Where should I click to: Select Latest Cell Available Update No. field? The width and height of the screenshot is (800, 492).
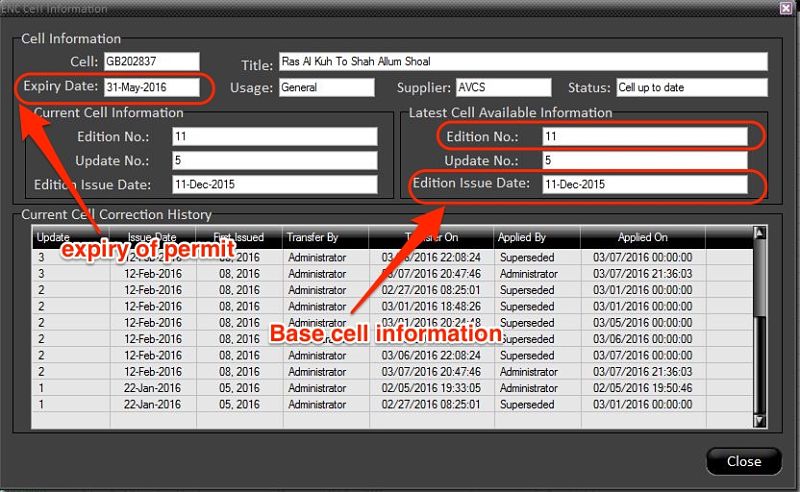pos(643,160)
